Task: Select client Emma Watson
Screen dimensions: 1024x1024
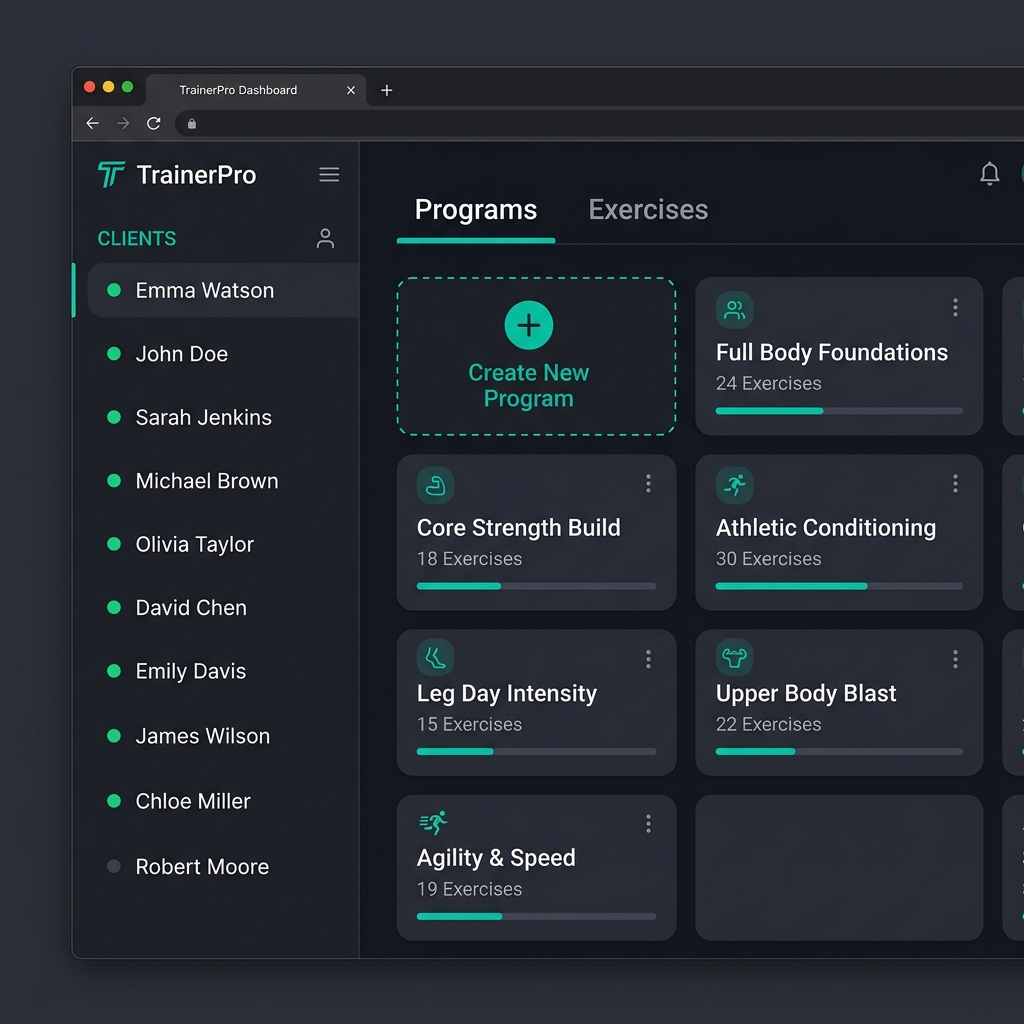Action: [223, 290]
